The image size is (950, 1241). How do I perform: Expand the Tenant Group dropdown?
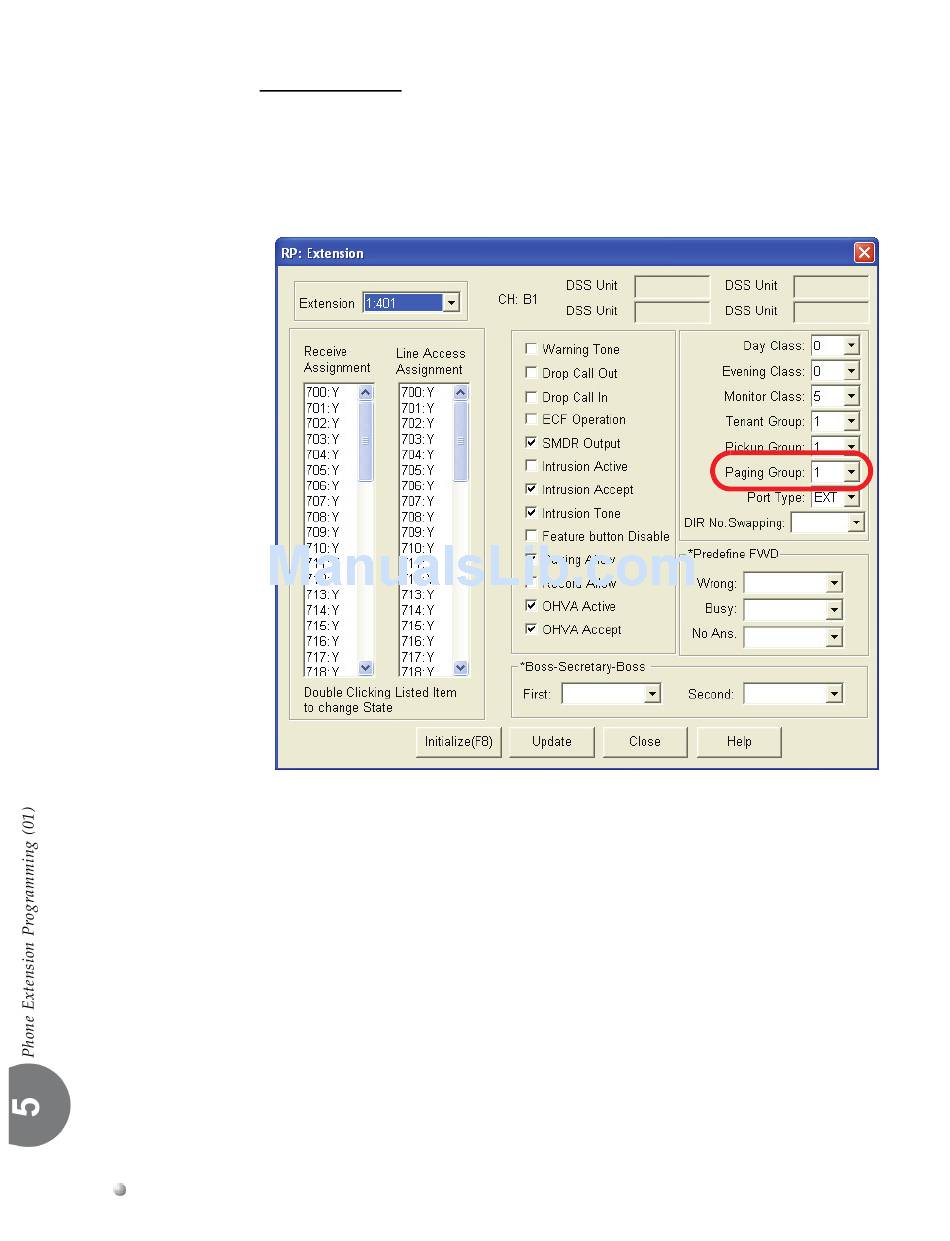851,422
